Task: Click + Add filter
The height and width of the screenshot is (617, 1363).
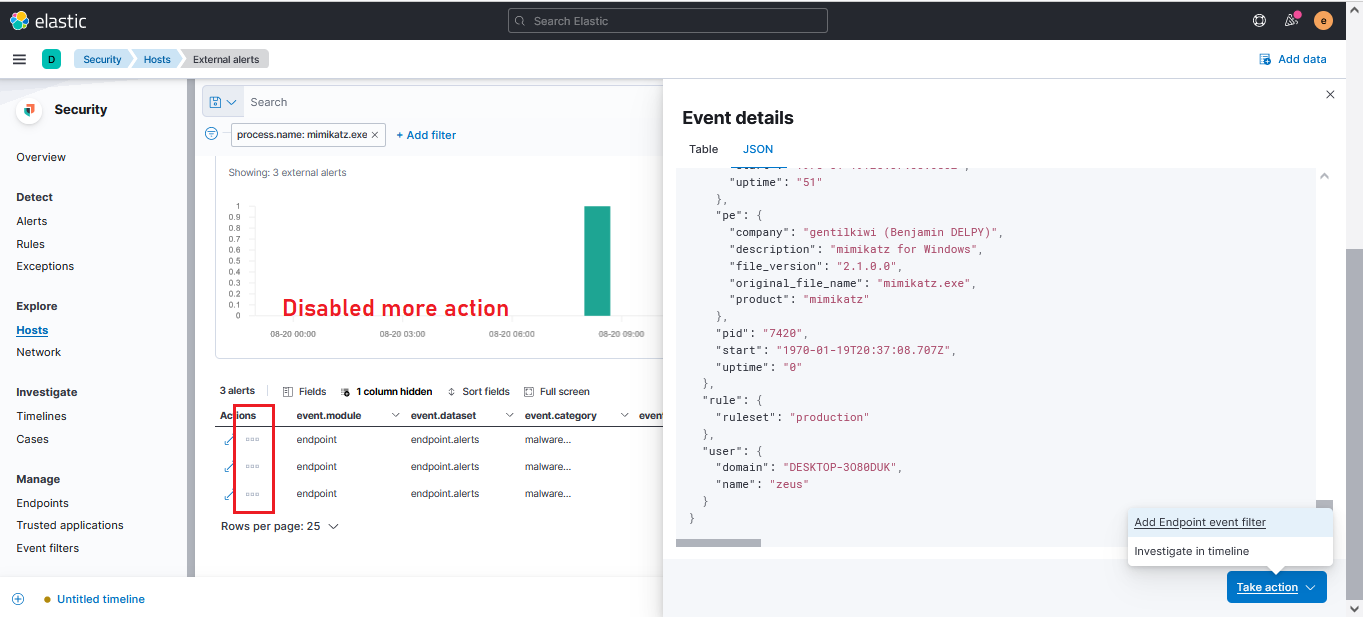Action: [426, 135]
